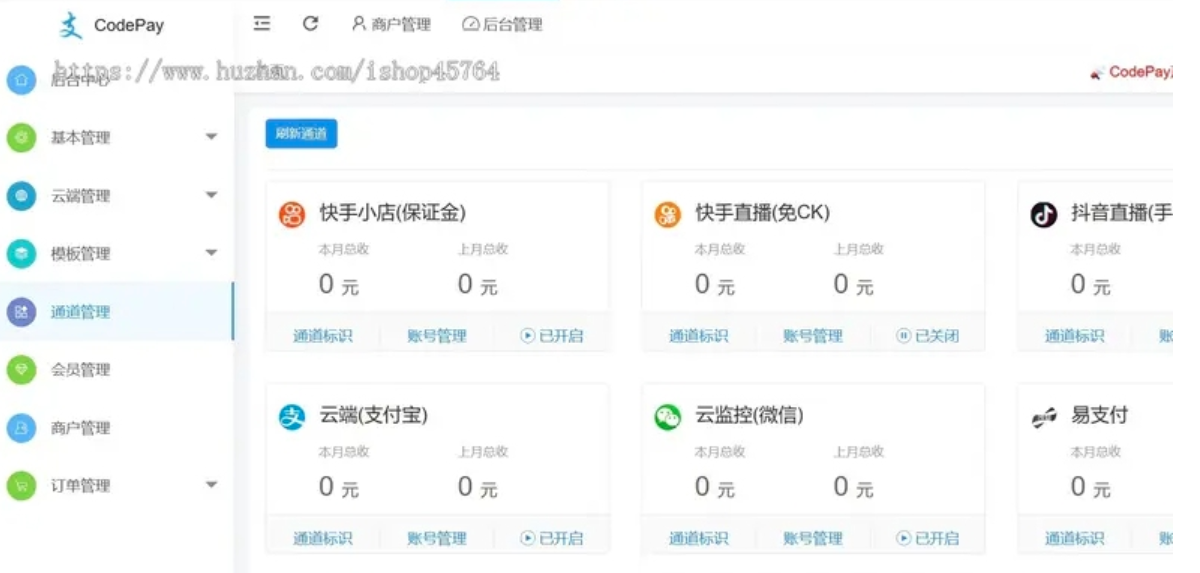Screen dimensions: 1200x573
Task: Click the 云端(支付宝) Alipay logo icon
Action: click(292, 417)
